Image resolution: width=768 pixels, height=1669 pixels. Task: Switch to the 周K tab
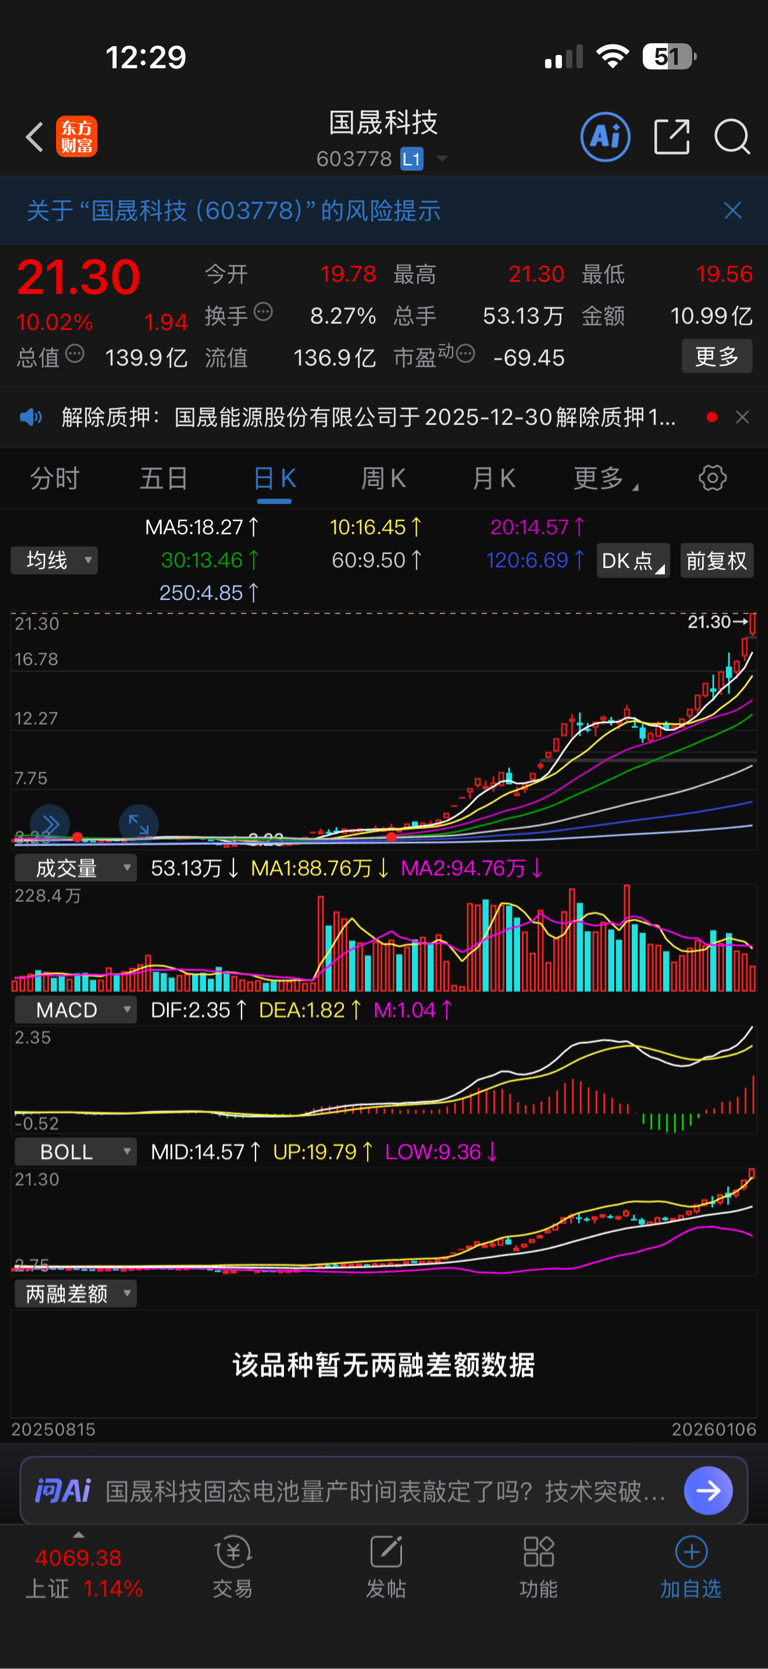coord(383,479)
